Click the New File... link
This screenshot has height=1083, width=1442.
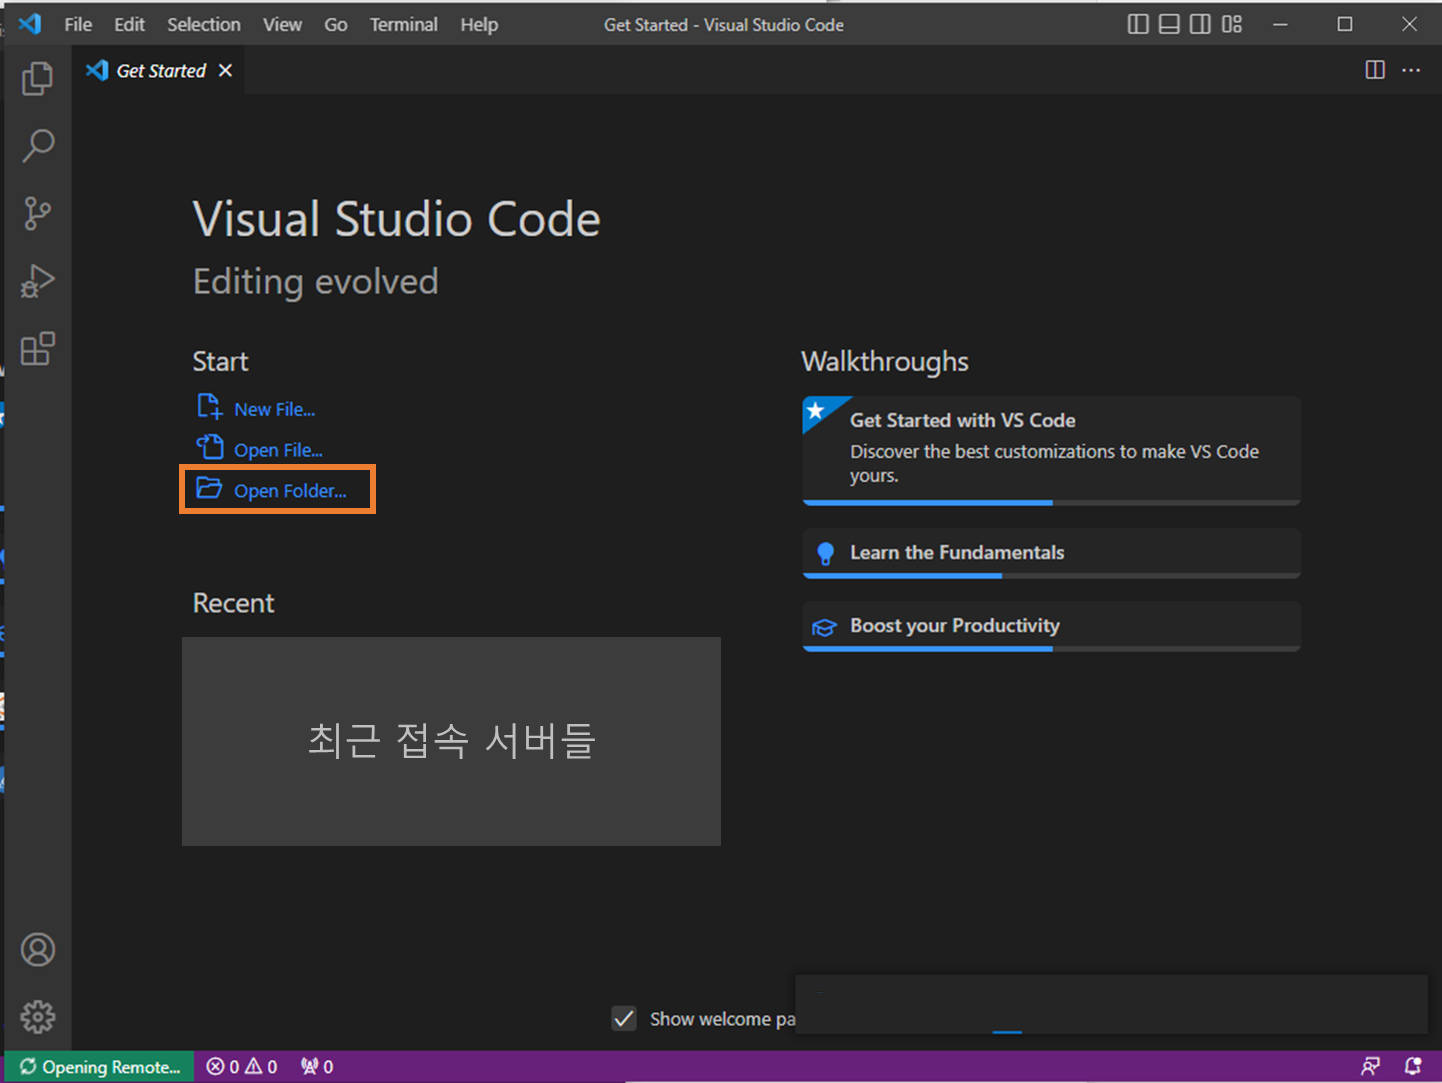pos(275,409)
